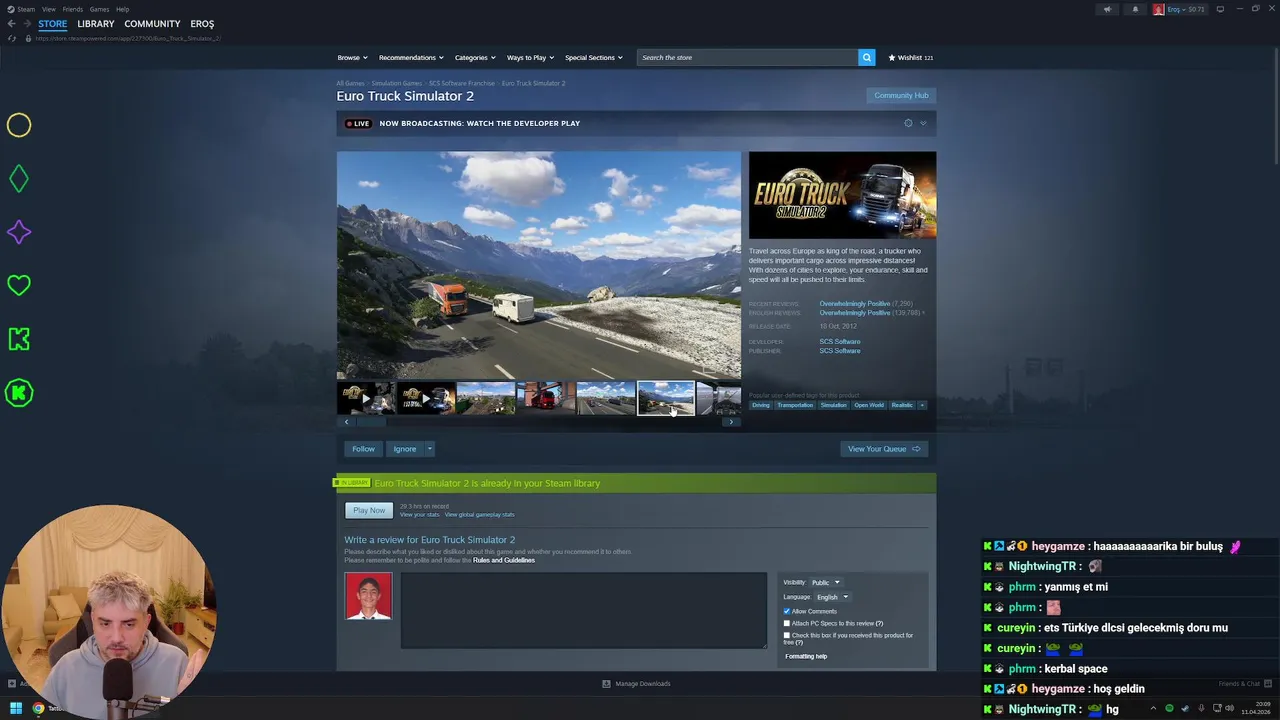Image resolution: width=1280 pixels, height=720 pixels.
Task: Open Windows Start menu
Action: tap(16, 708)
